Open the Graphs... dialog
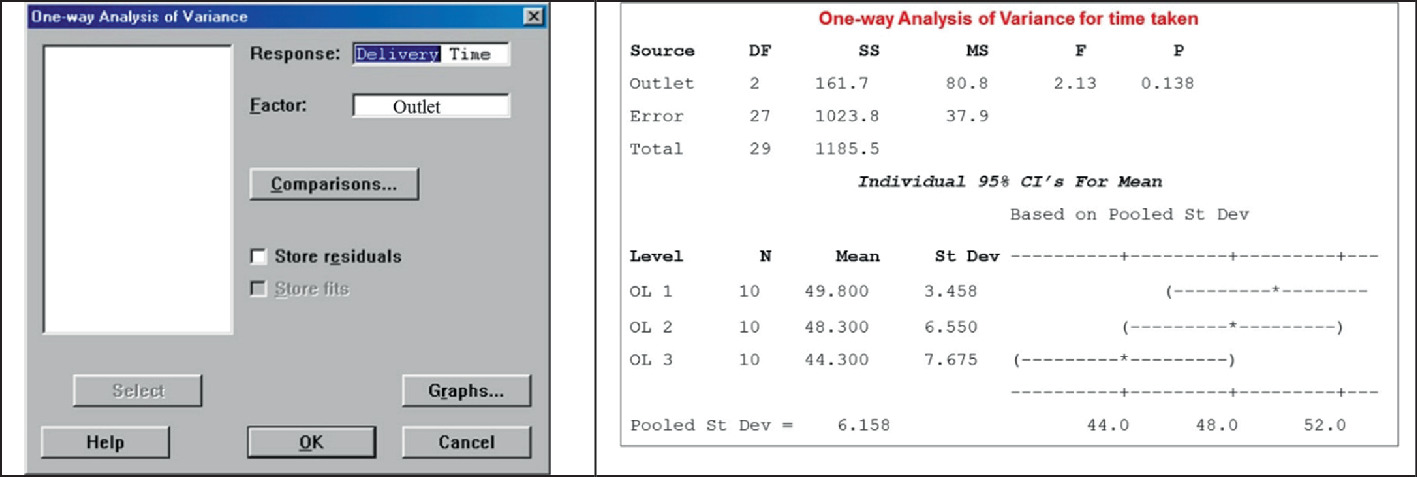 [x=466, y=391]
